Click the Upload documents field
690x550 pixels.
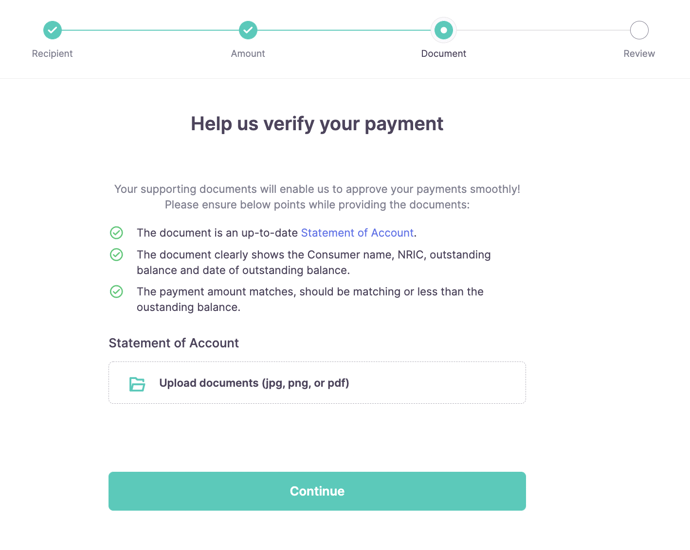(317, 383)
